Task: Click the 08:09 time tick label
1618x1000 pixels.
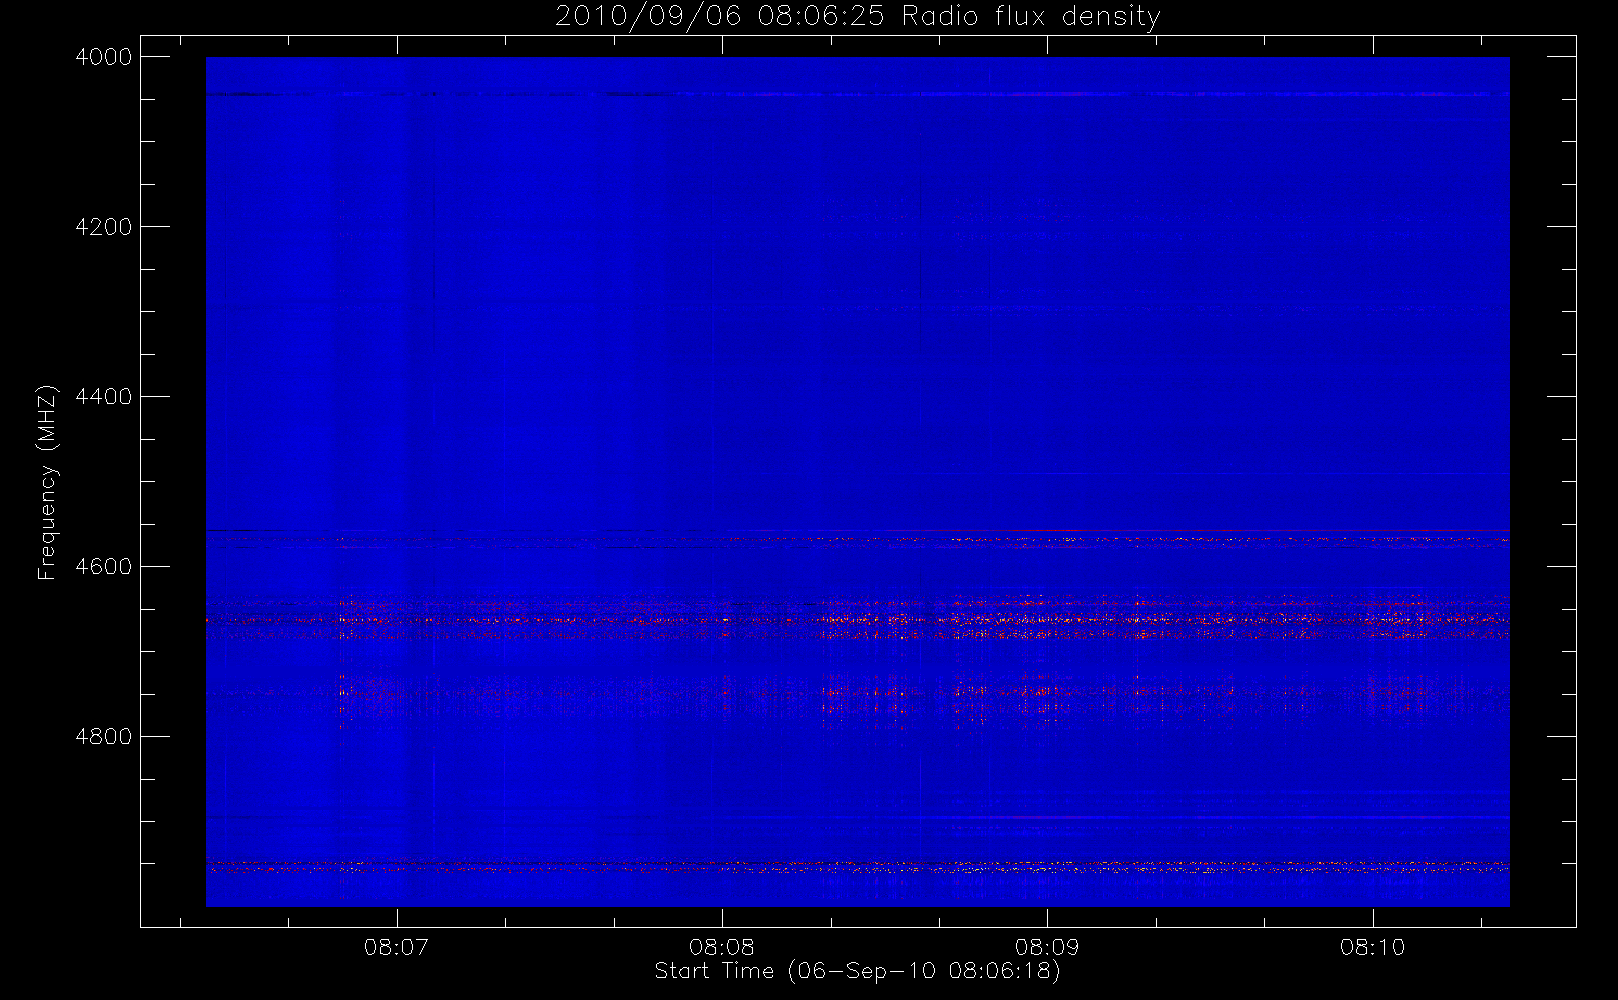Action: click(1047, 947)
